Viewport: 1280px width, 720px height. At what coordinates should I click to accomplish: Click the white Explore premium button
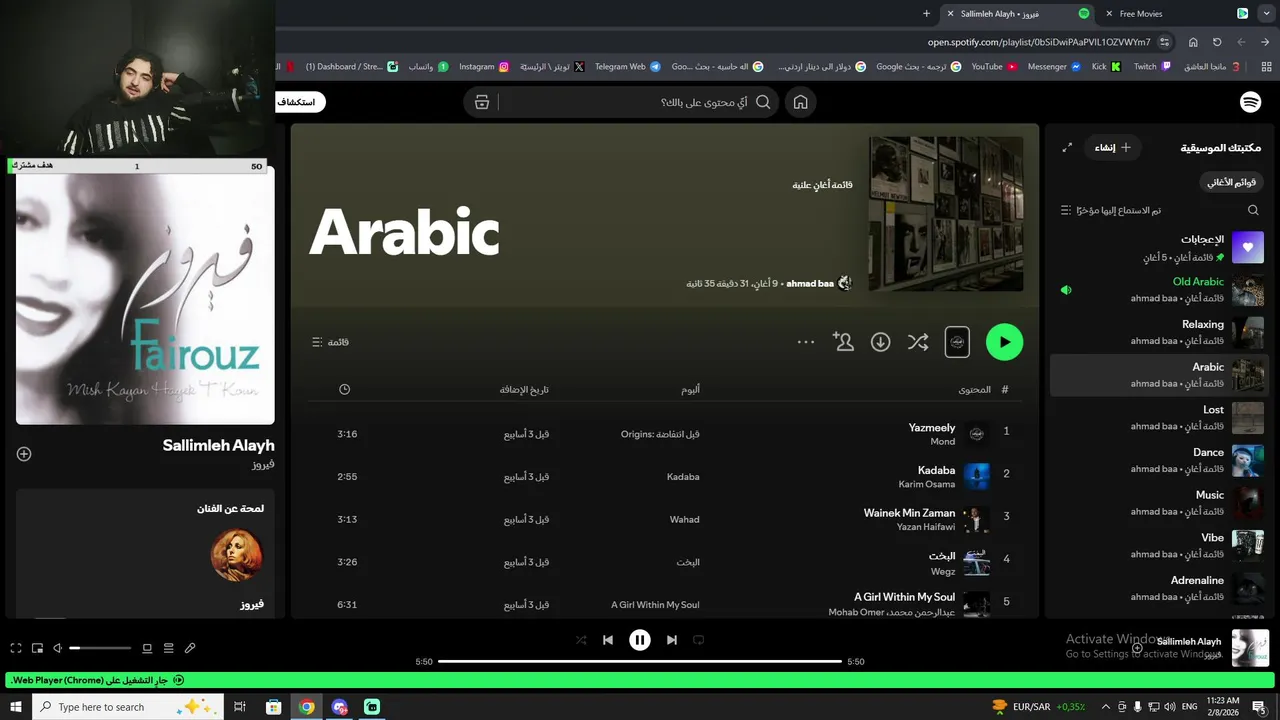pyautogui.click(x=300, y=102)
